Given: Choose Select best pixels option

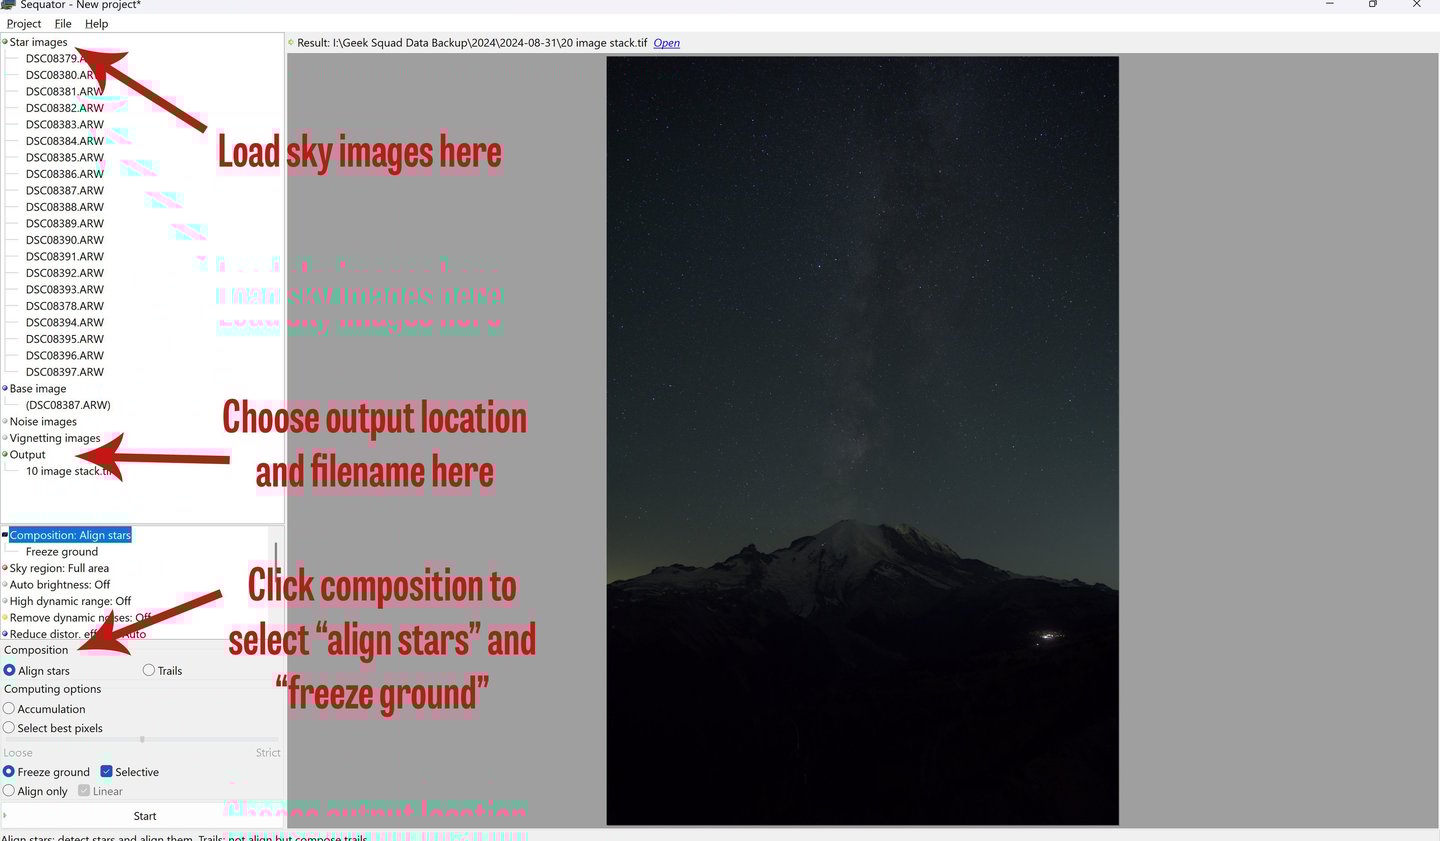Looking at the screenshot, I should pos(9,728).
